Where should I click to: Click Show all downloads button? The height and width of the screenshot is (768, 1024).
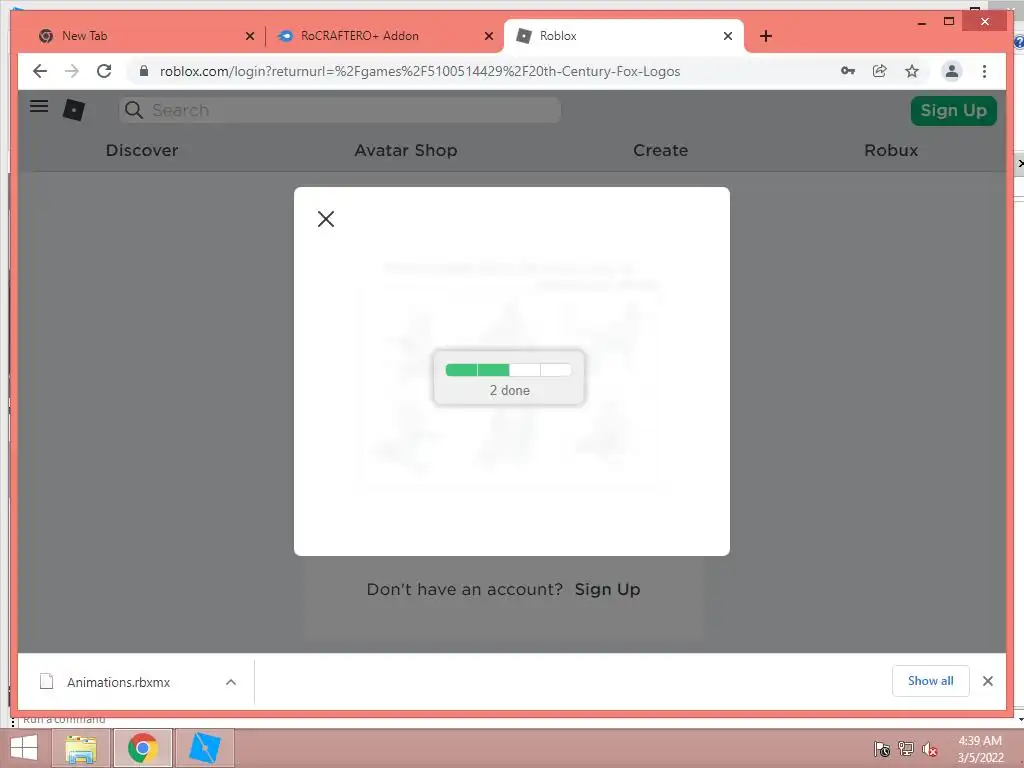930,681
